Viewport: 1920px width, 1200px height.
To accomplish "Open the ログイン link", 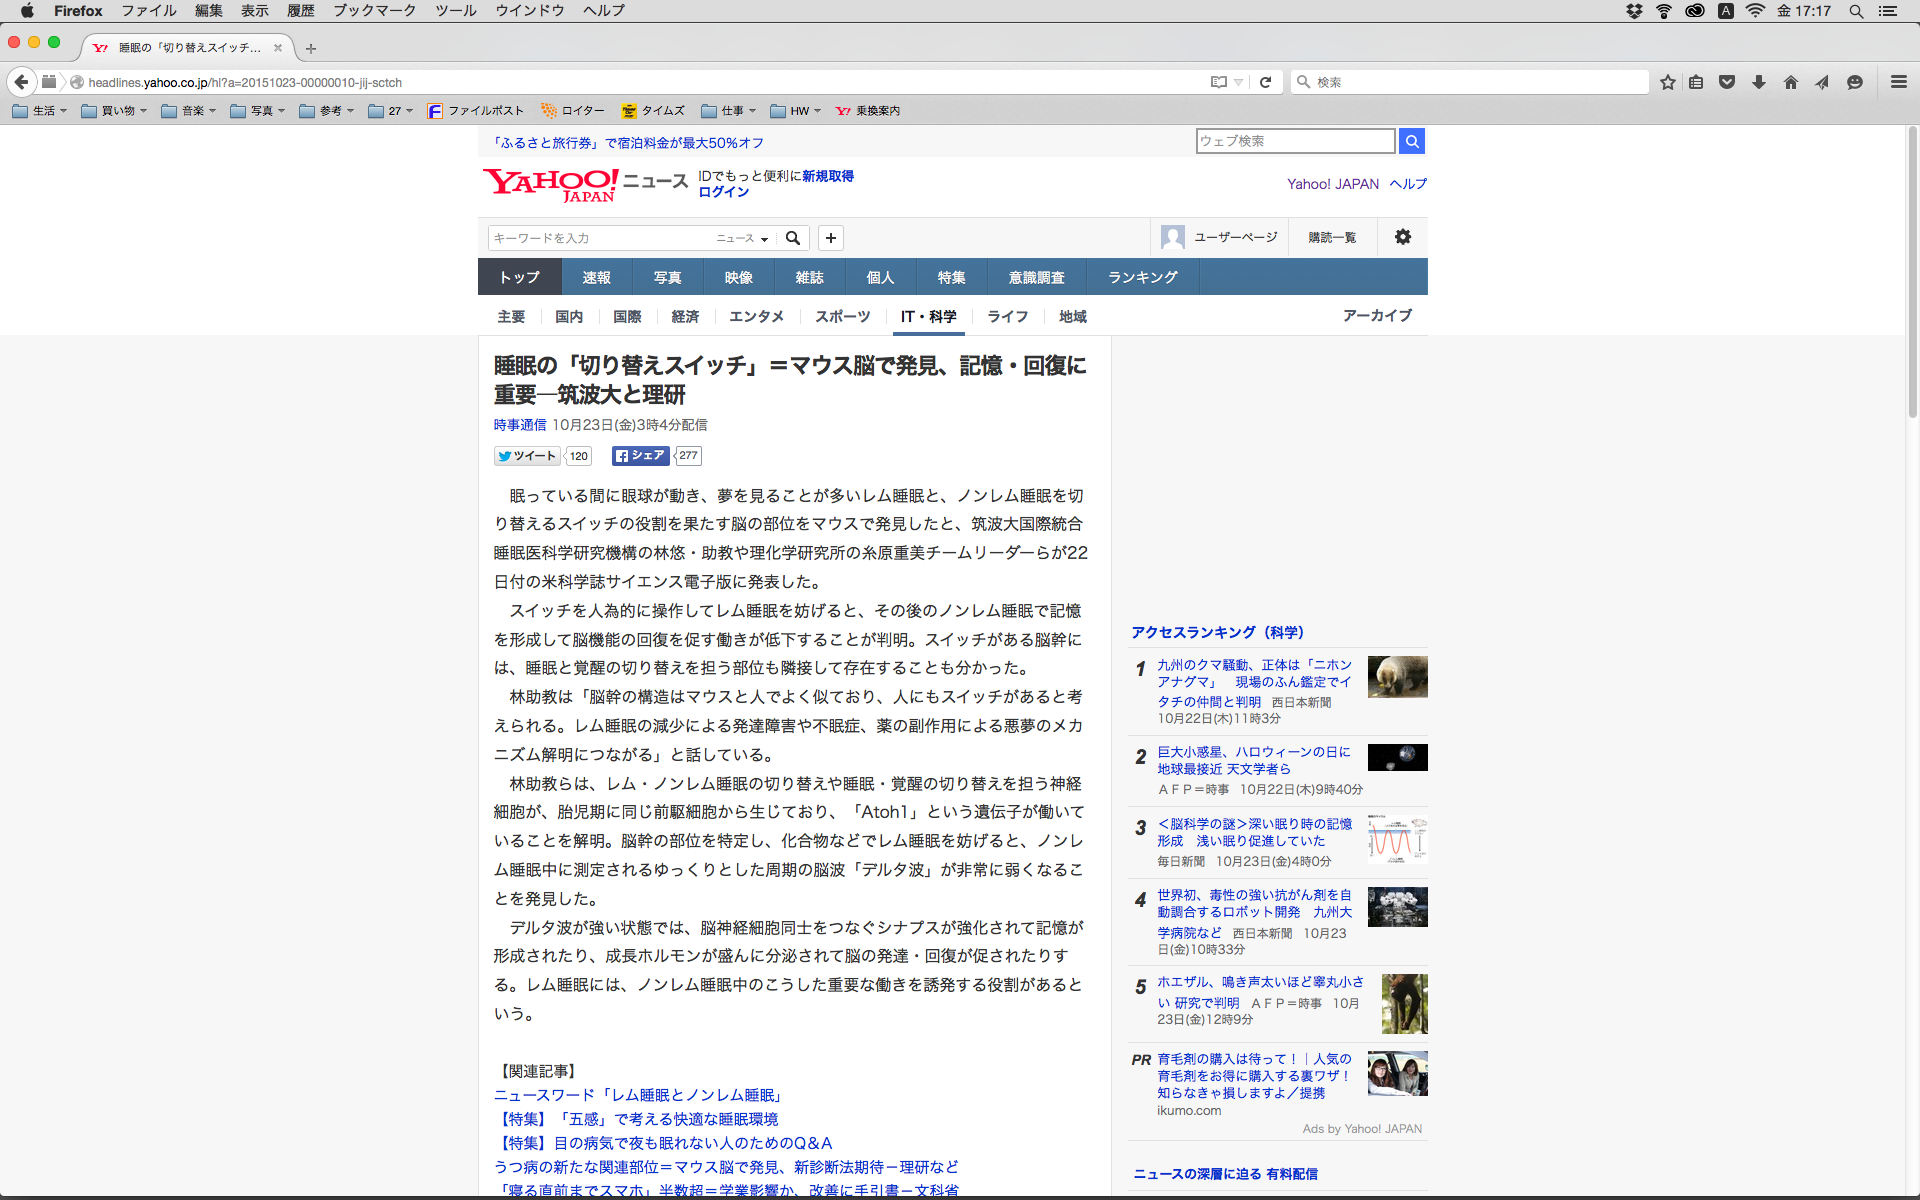I will click(x=723, y=192).
